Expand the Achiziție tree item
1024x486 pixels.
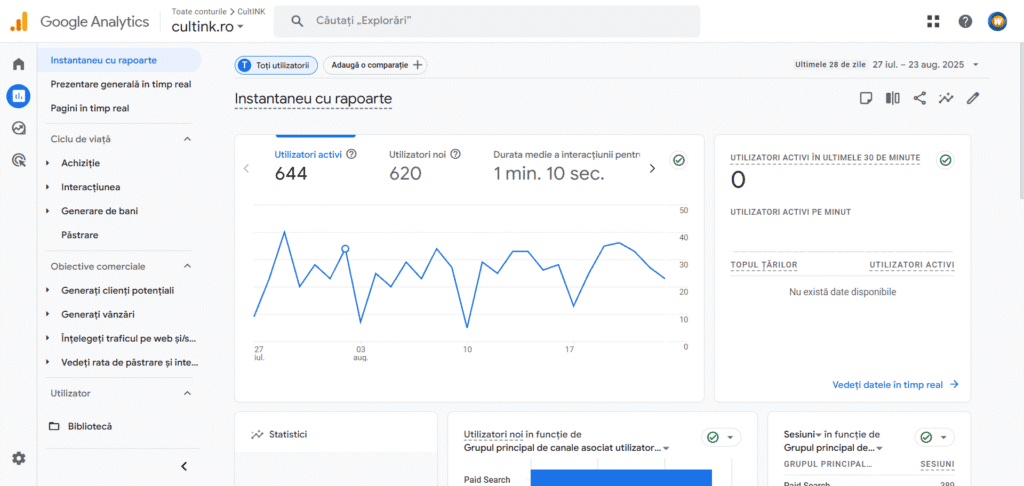point(48,163)
